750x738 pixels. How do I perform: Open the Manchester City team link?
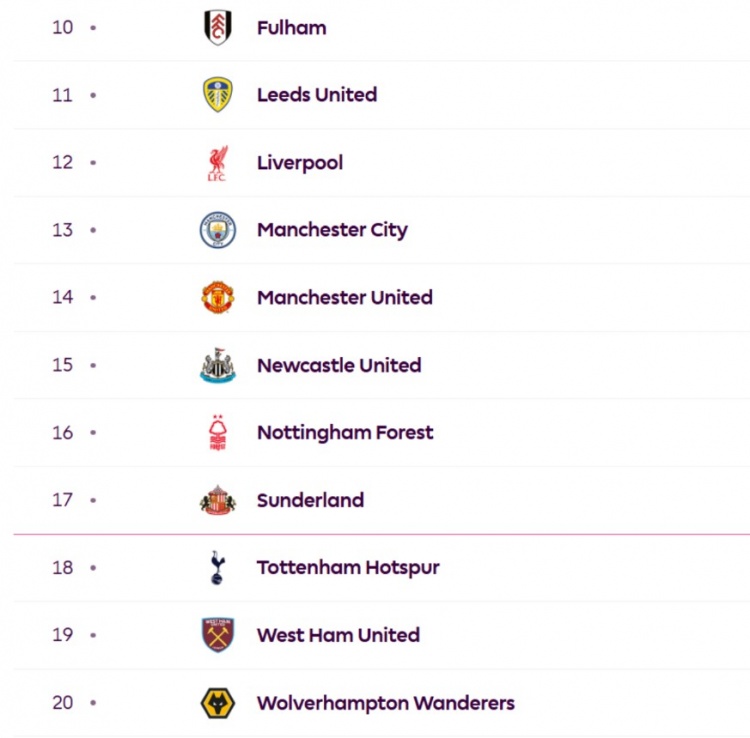point(332,231)
